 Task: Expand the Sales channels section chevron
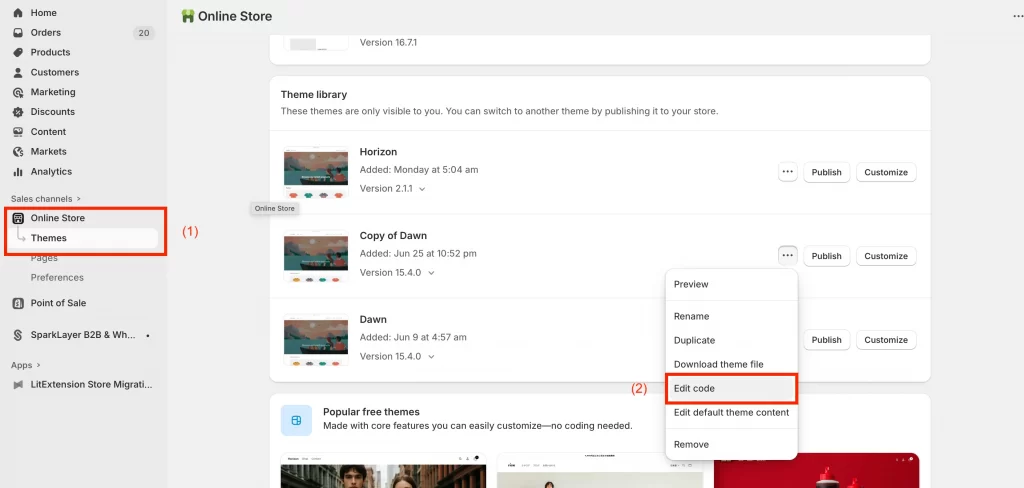(79, 199)
